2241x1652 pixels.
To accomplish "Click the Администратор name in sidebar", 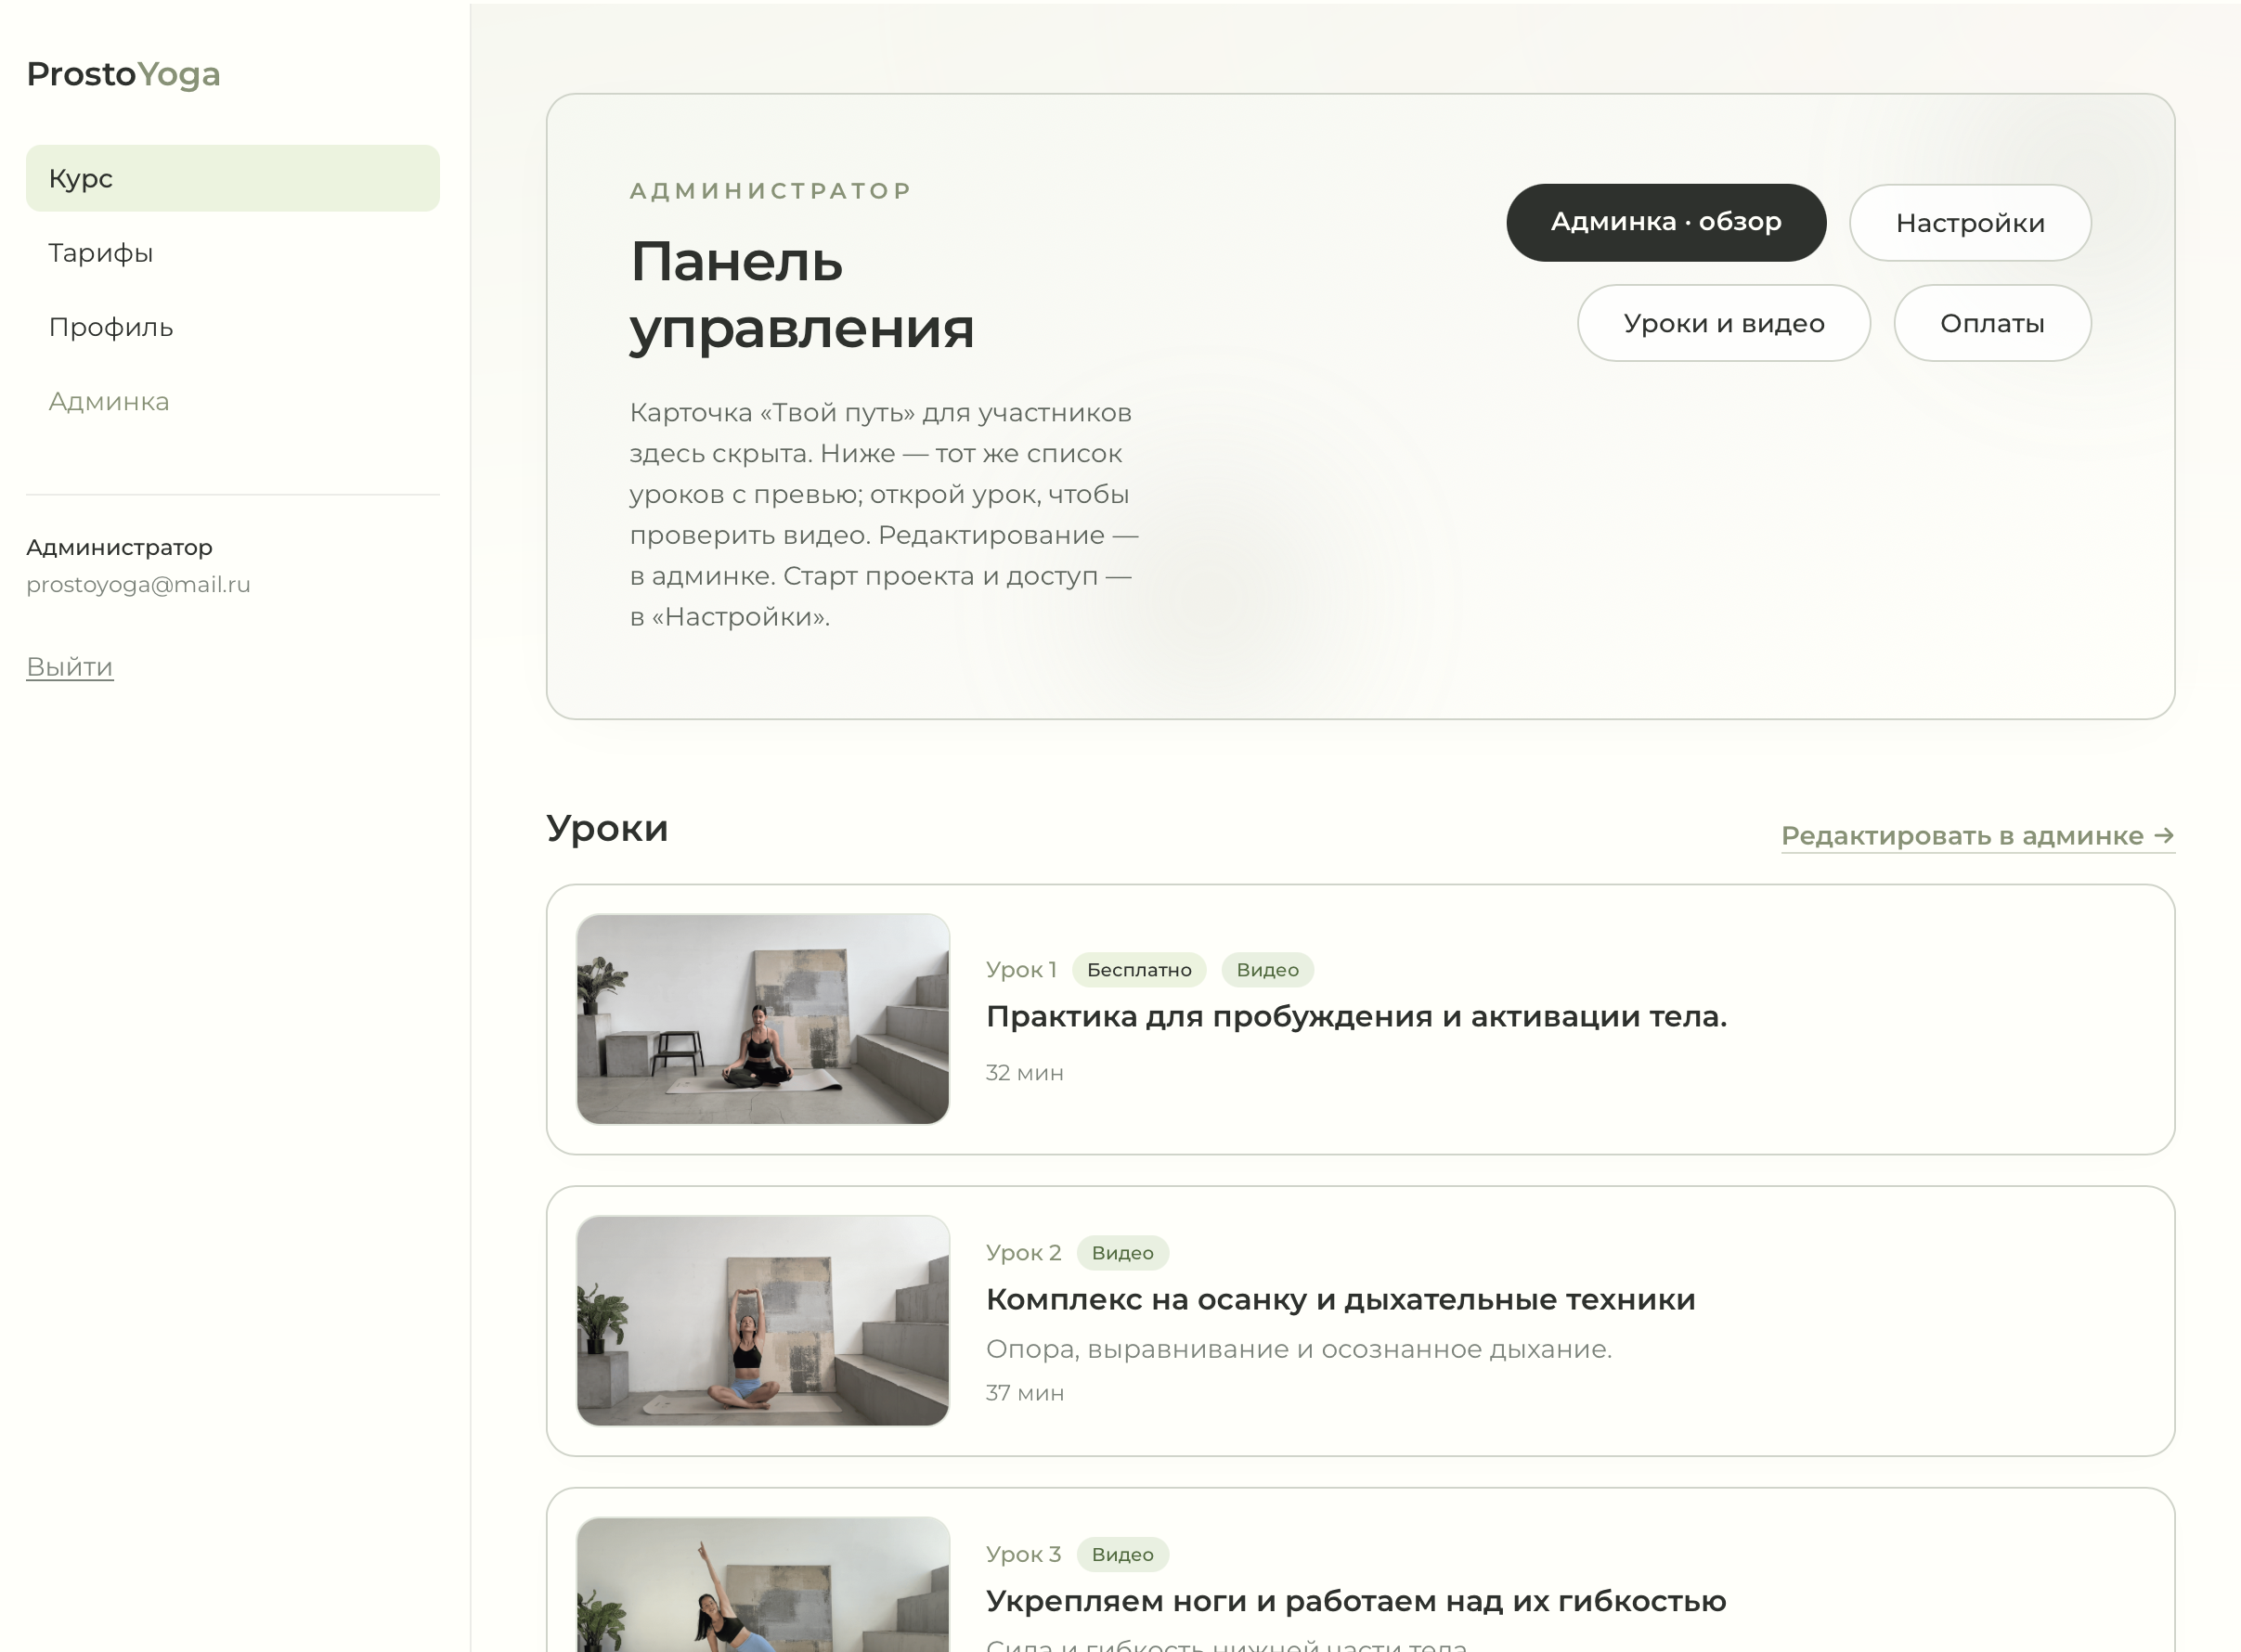I will (x=119, y=548).
